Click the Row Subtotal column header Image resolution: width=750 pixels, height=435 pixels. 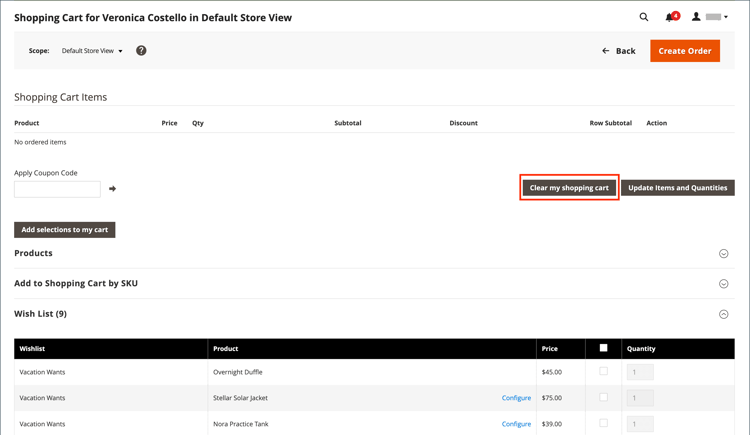(x=610, y=123)
